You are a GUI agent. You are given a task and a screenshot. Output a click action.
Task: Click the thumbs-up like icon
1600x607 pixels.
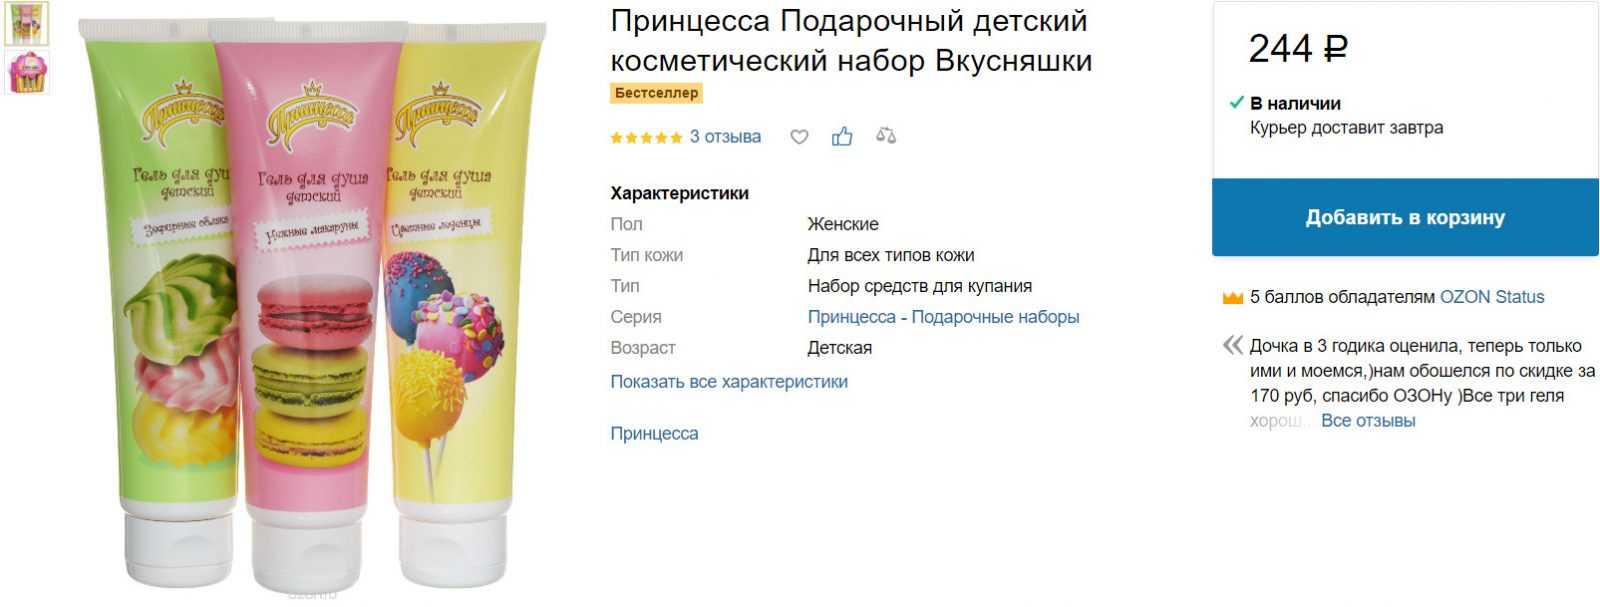pos(842,136)
